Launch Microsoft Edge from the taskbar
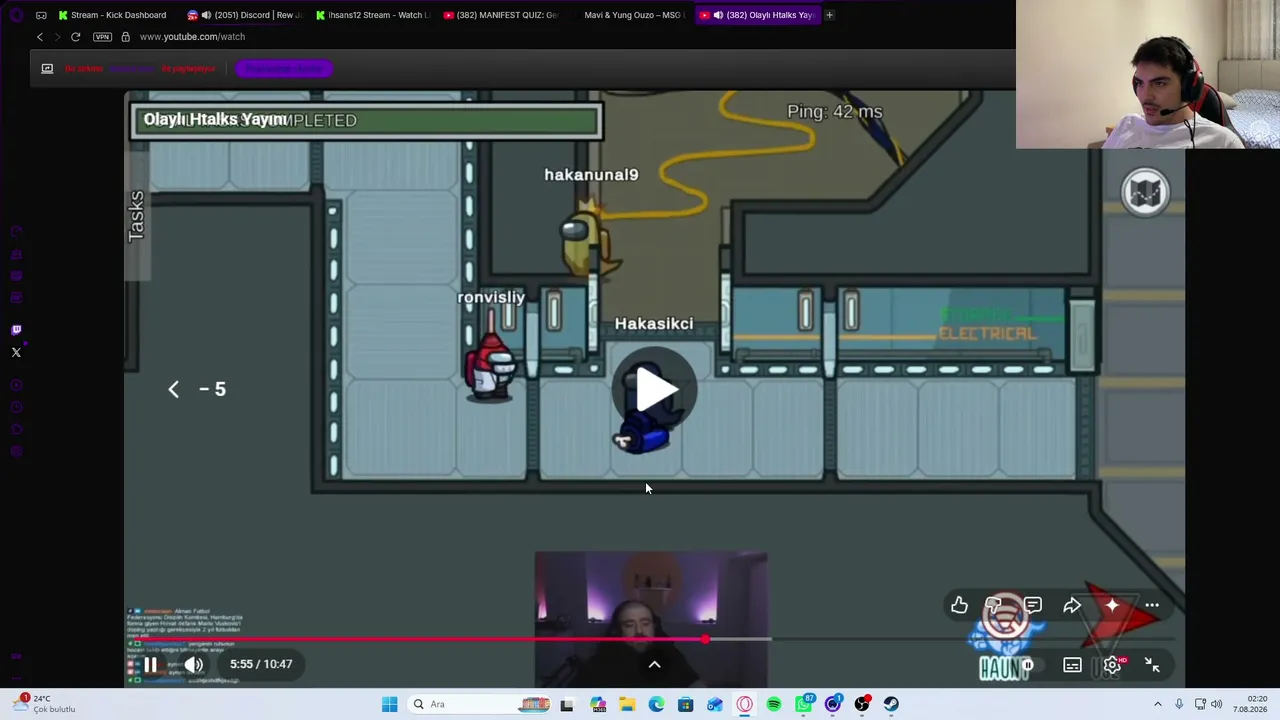This screenshot has height=720, width=1280. 656,704
